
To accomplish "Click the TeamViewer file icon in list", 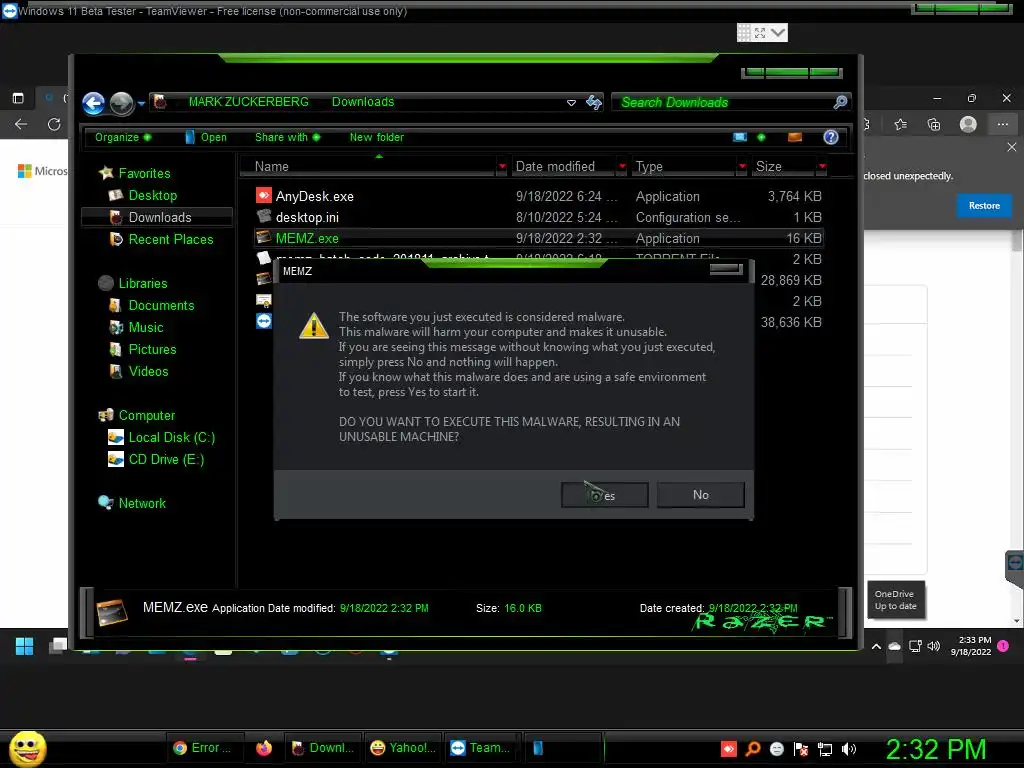I will (264, 321).
